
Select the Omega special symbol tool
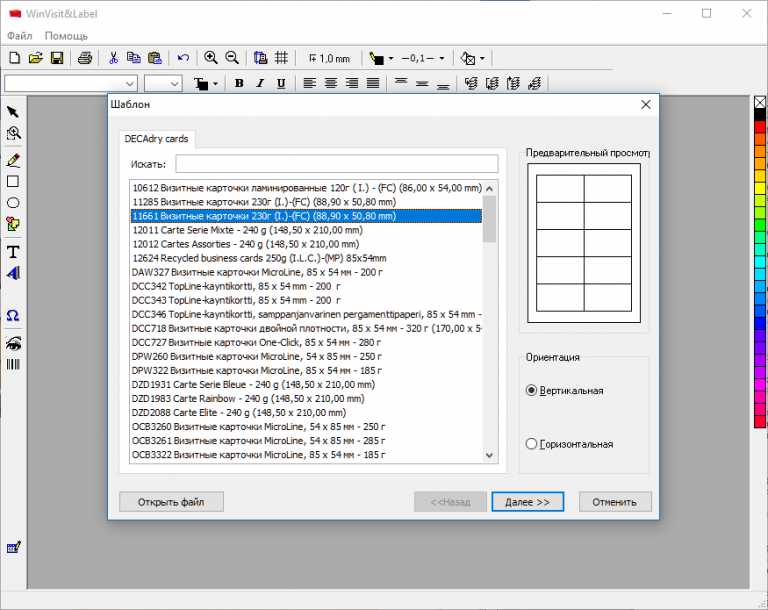coord(13,316)
